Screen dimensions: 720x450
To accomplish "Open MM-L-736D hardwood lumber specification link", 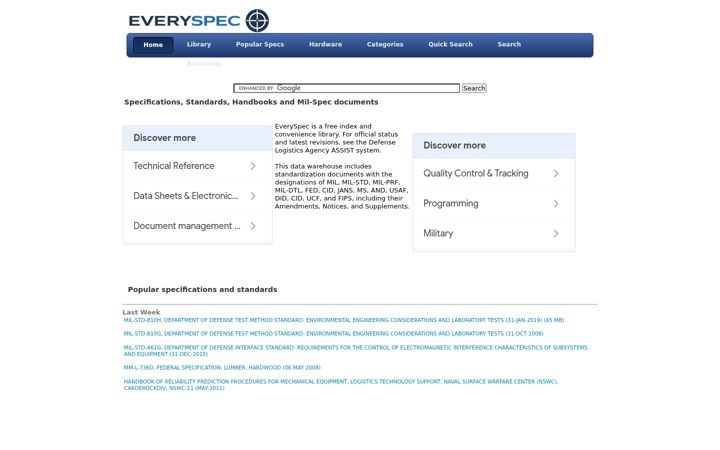I will [x=222, y=368].
